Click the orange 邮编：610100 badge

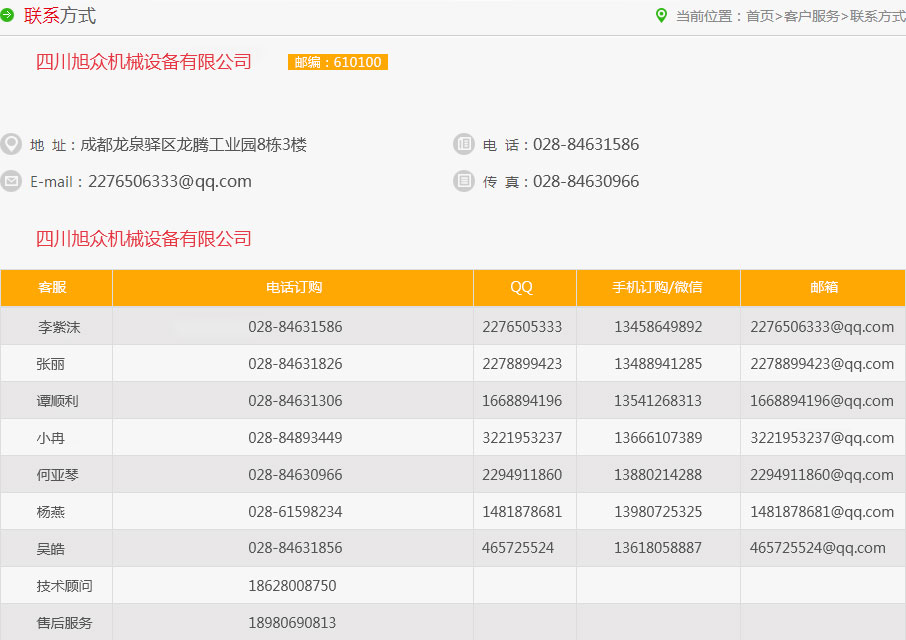[338, 62]
